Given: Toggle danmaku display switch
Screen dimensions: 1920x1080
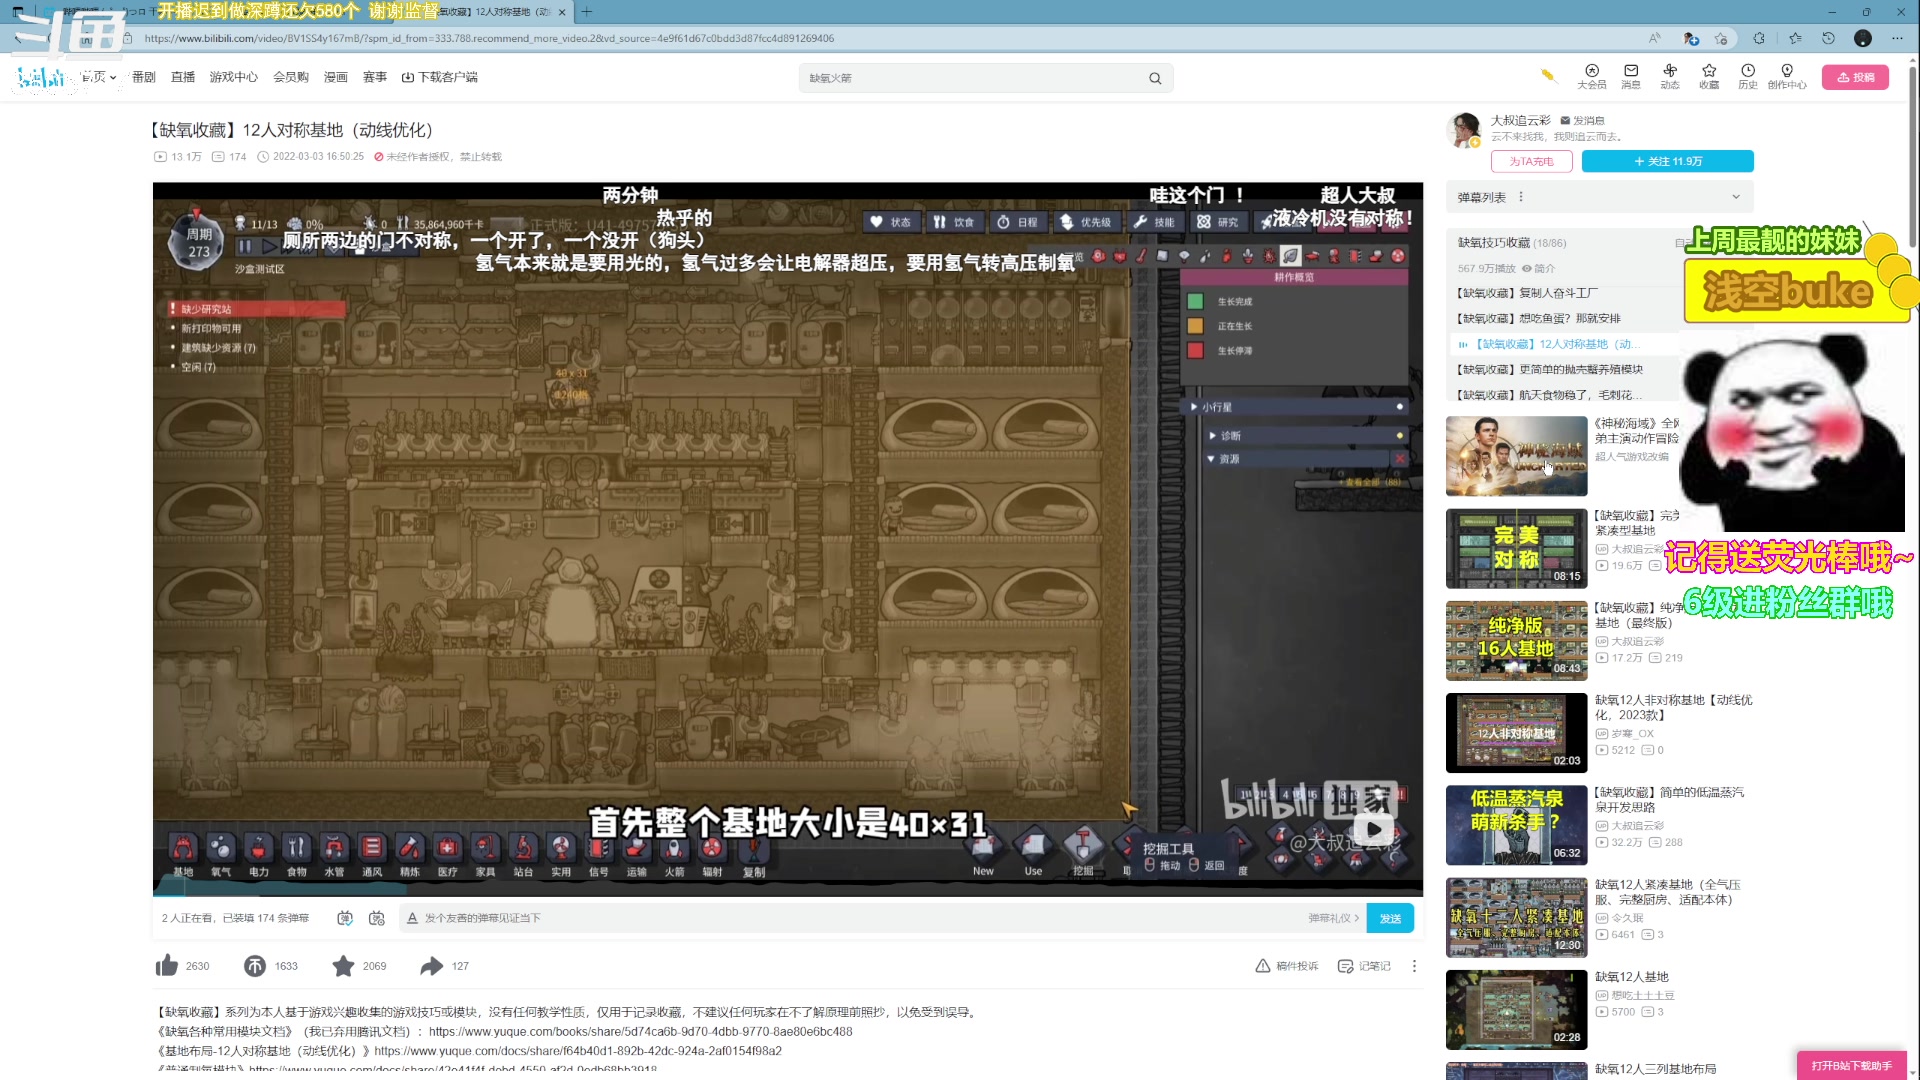Looking at the screenshot, I should 345,918.
